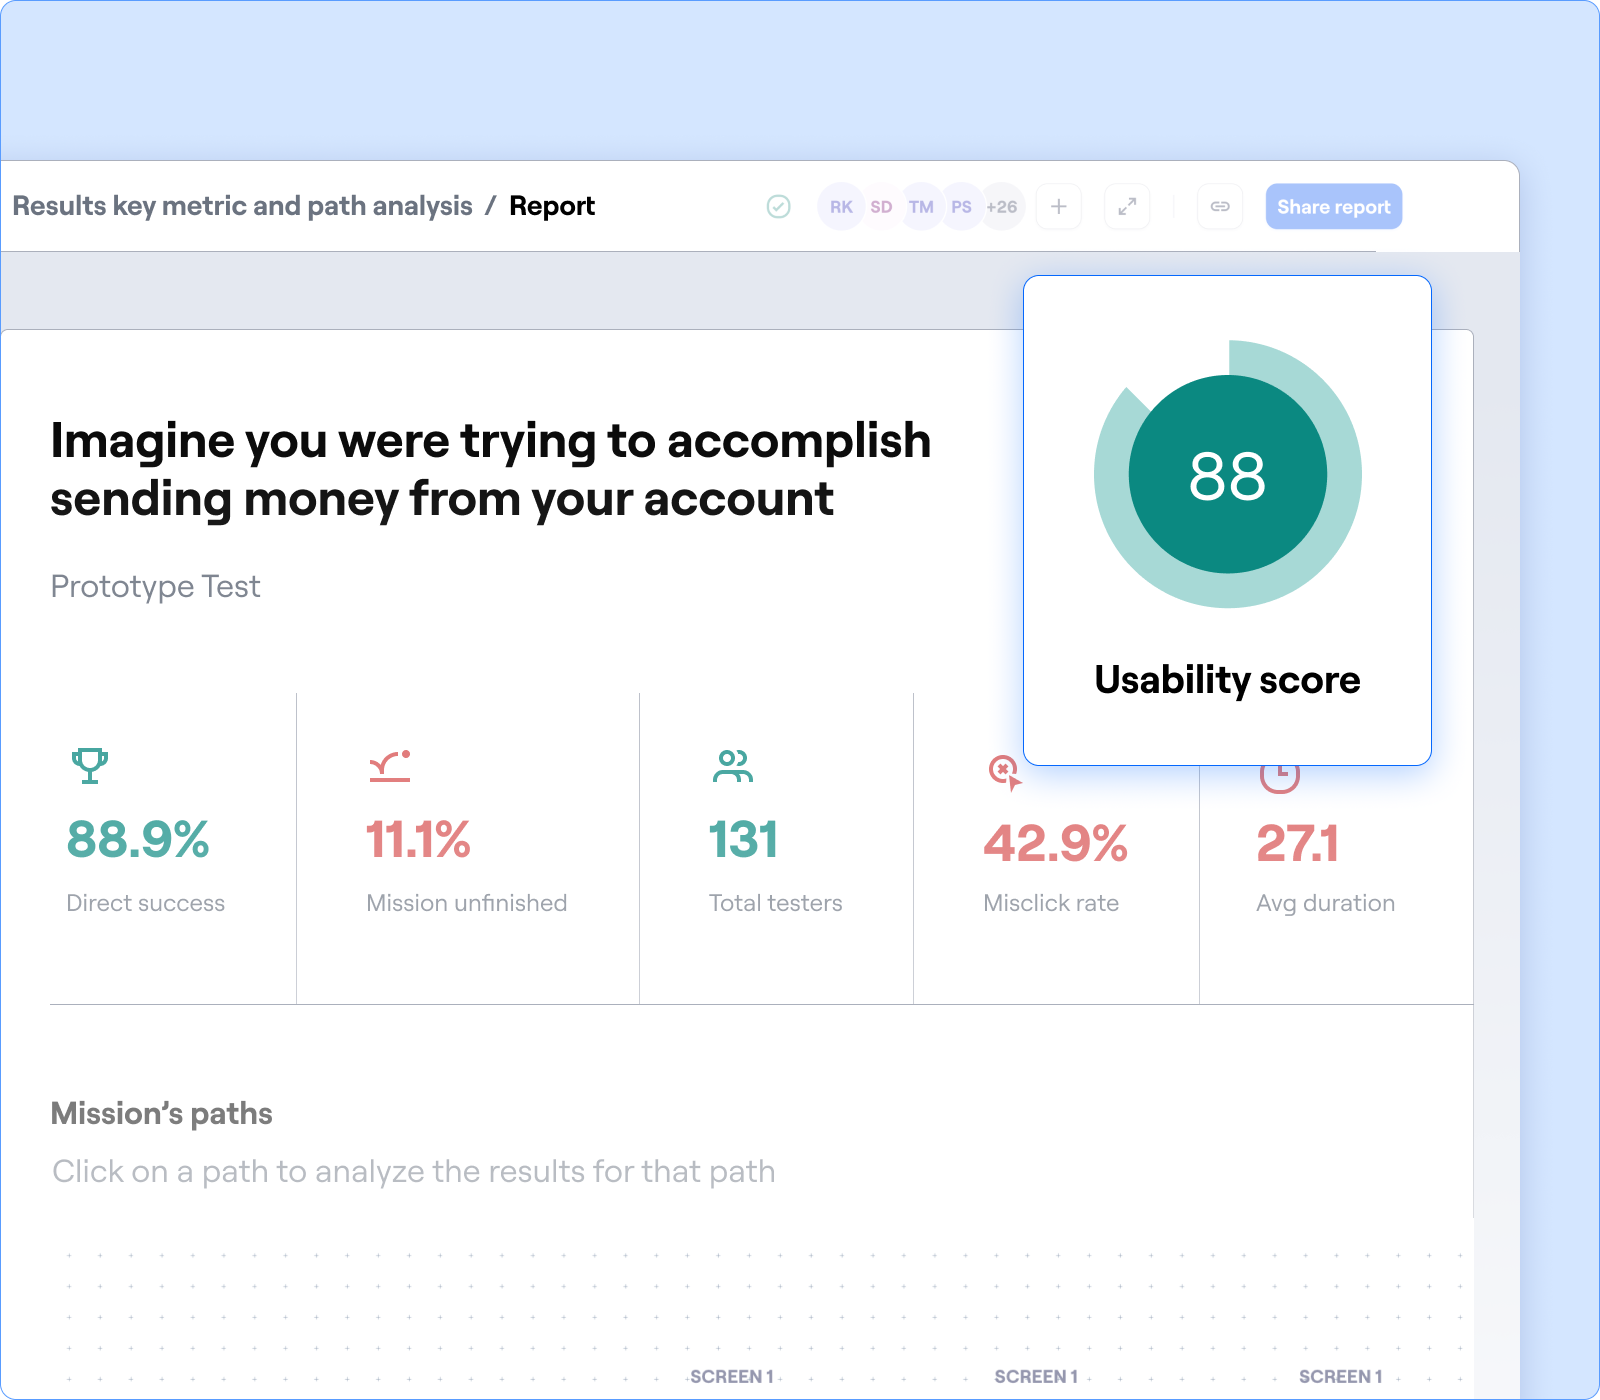Screen dimensions: 1600x1400
Task: Click the Total testers people icon
Action: [x=733, y=766]
